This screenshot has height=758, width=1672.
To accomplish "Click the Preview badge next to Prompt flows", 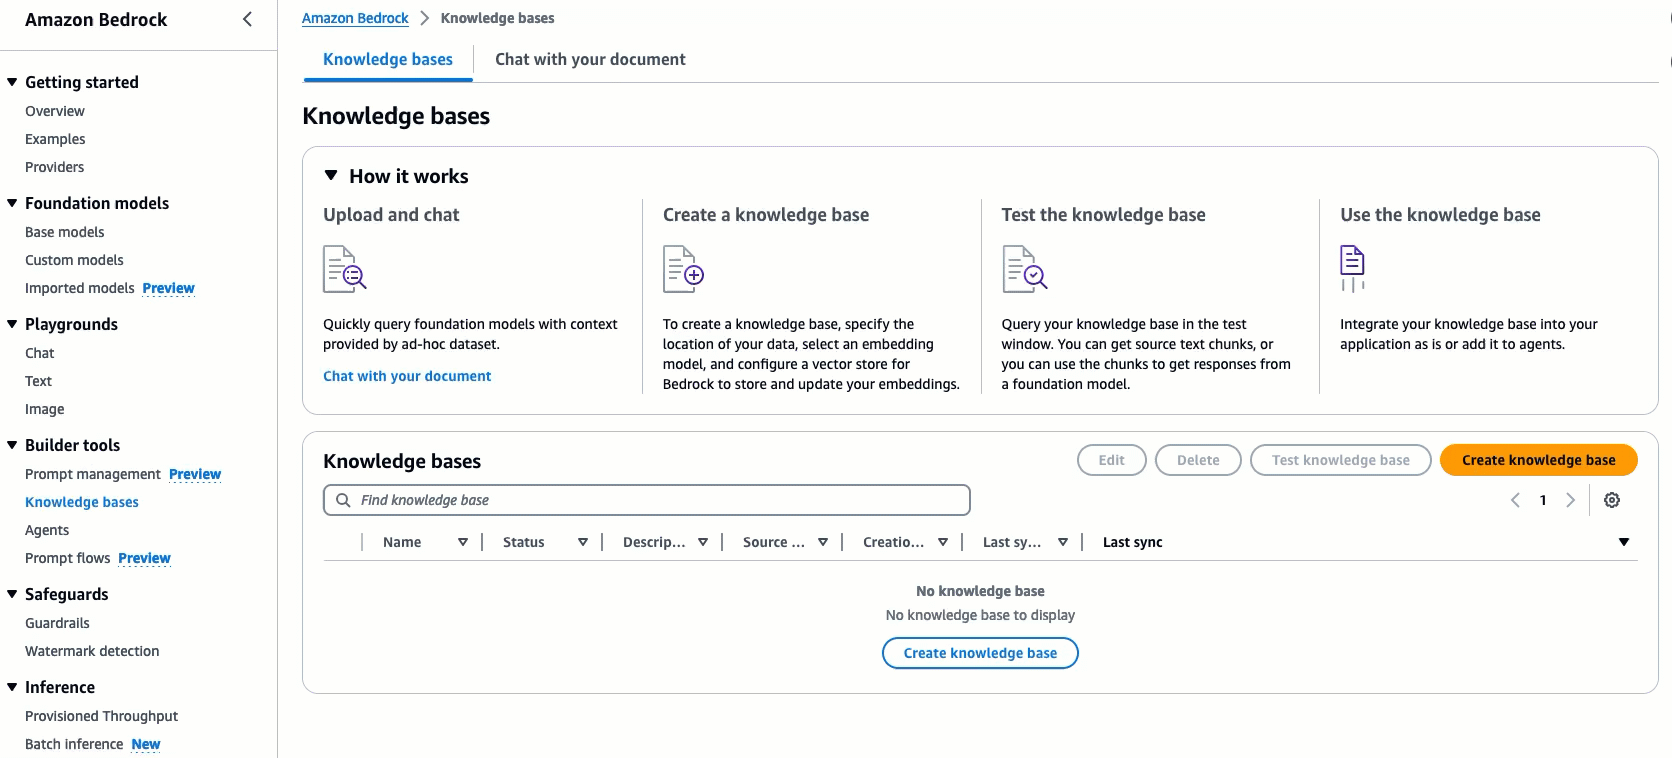I will pos(144,558).
